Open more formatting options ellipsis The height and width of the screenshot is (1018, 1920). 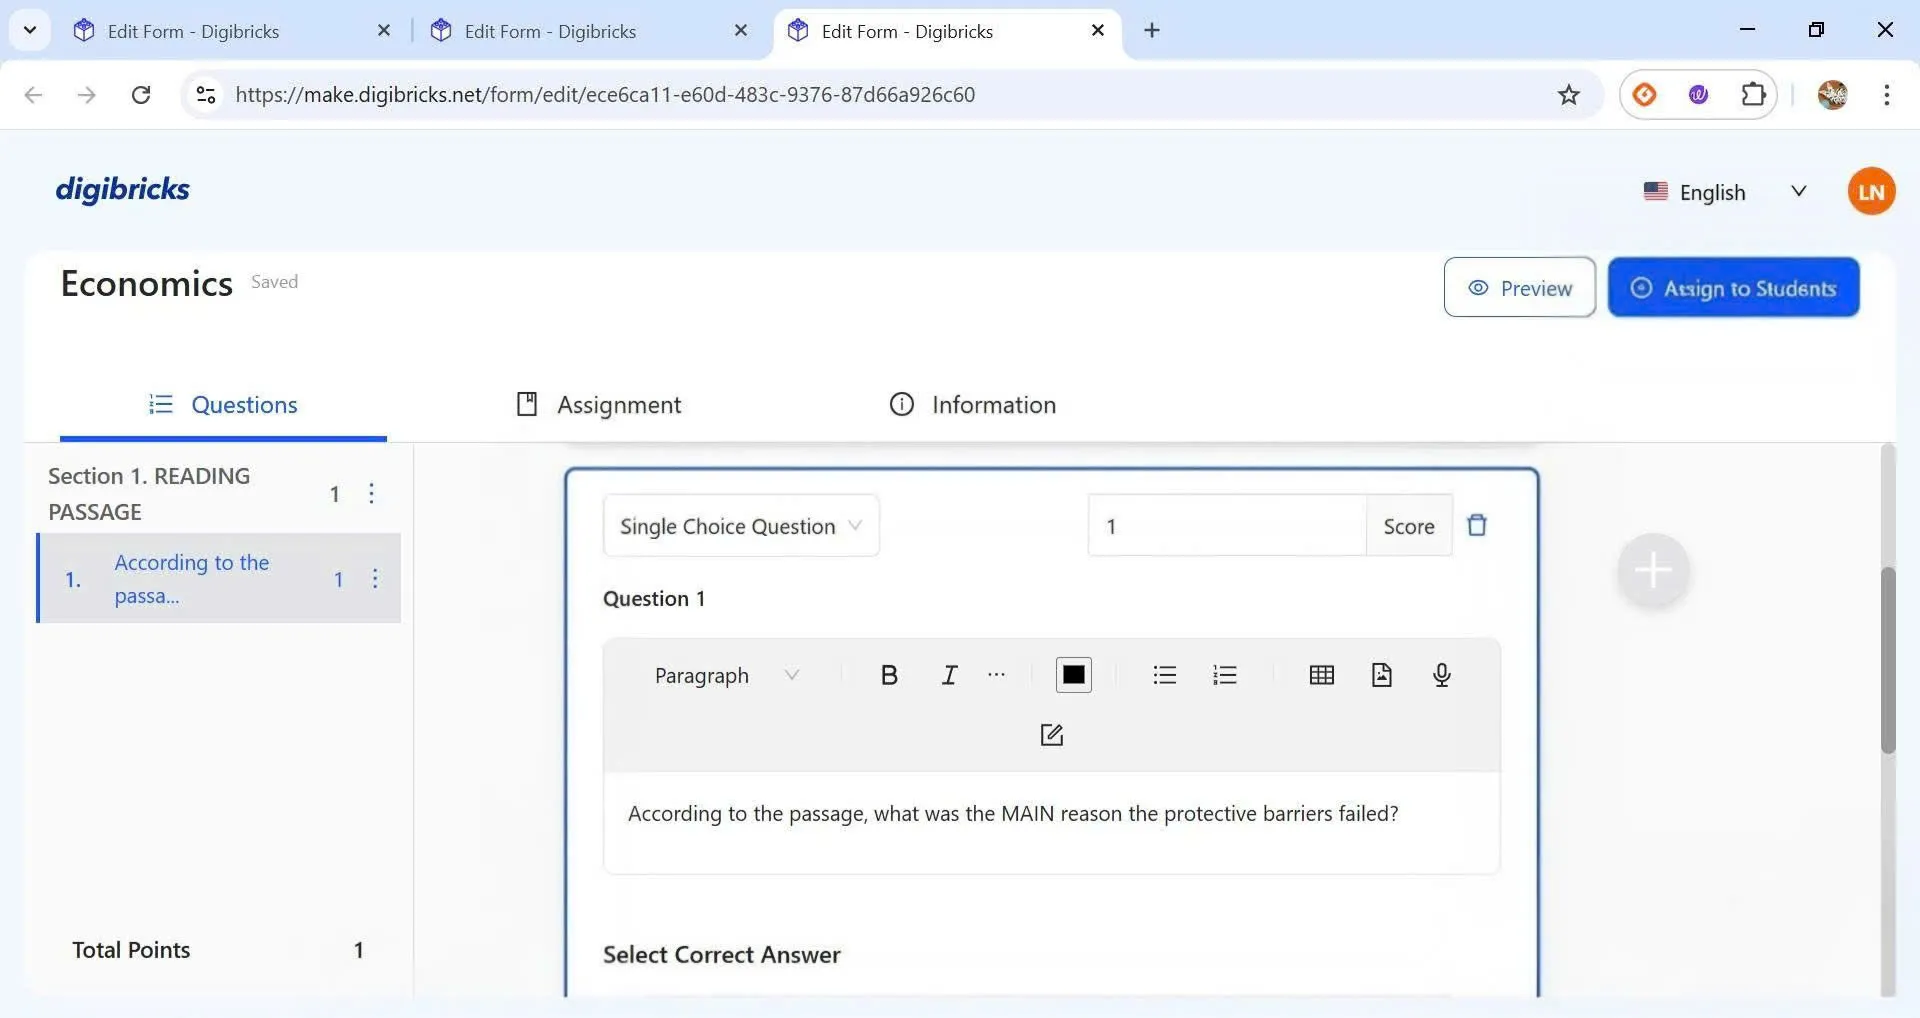click(996, 675)
